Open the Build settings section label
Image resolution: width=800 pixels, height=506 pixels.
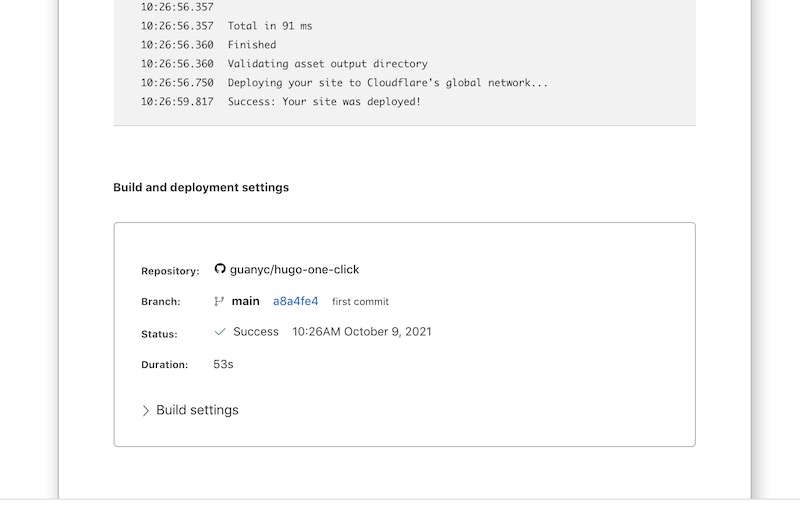[197, 410]
